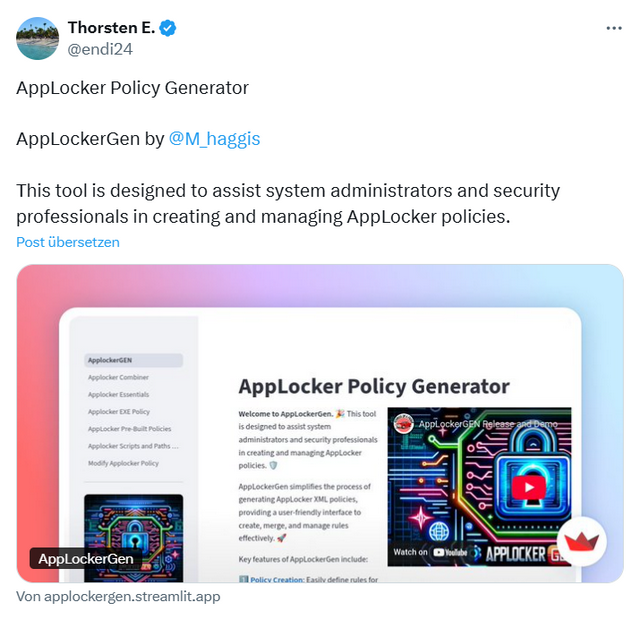
Task: Open Thorsten E.'s beach profile picture
Action: (x=38, y=38)
